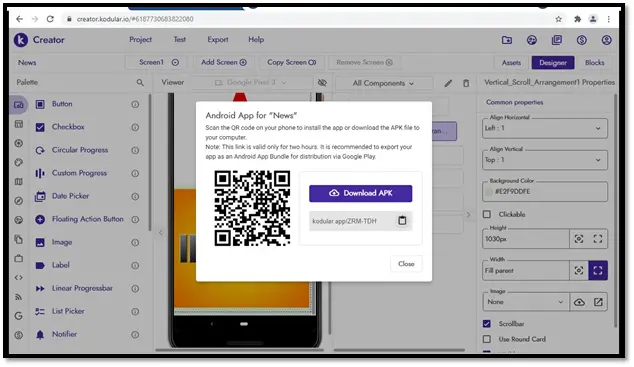This screenshot has width=634, height=367.
Task: Set Width to automatic icon
Action: point(579,270)
